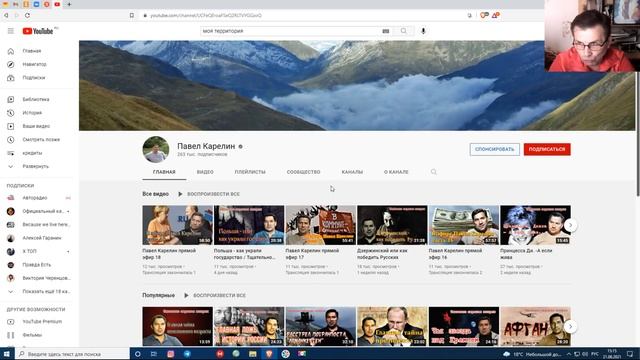Click the СПОНСИРОВАТЬ button
The height and width of the screenshot is (360, 640).
(494, 149)
